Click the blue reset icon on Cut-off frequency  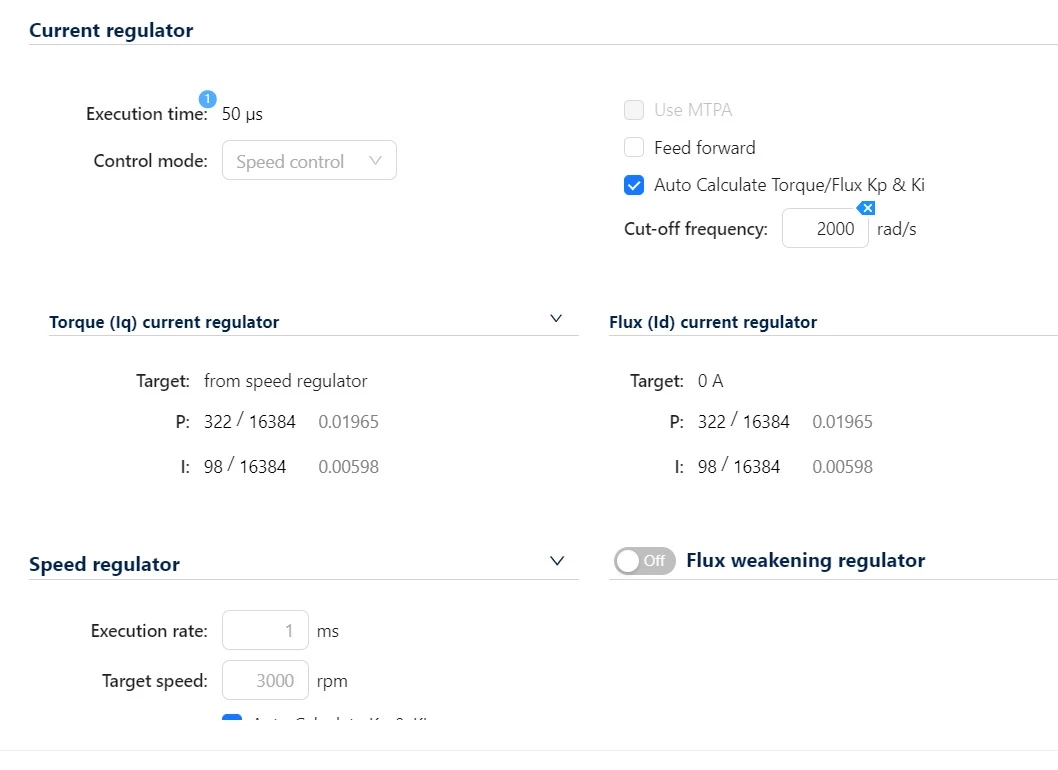pos(866,208)
